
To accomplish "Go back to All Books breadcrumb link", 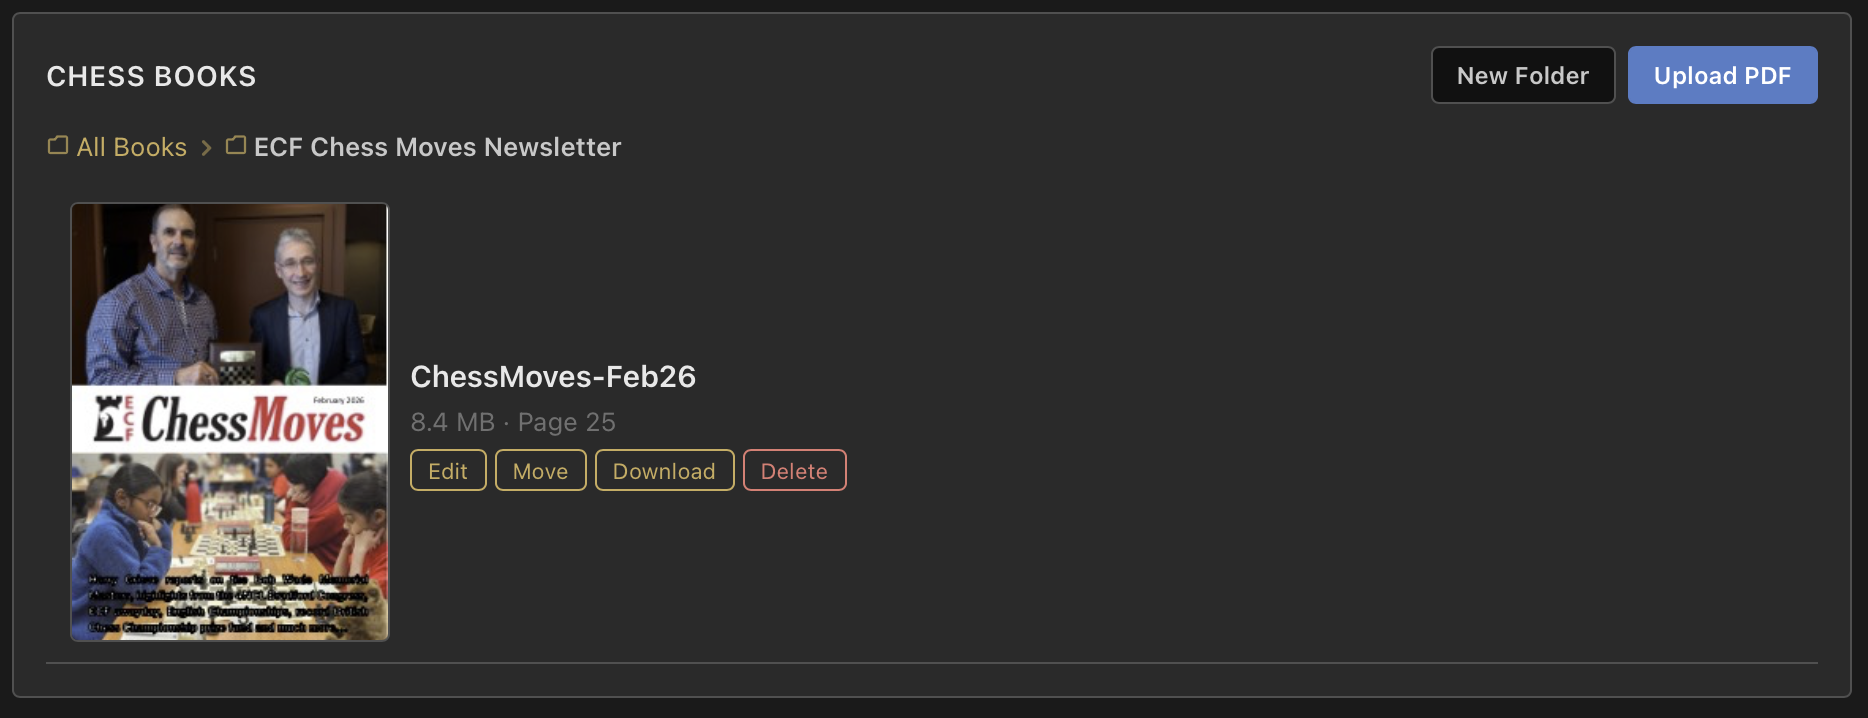I will (x=131, y=148).
